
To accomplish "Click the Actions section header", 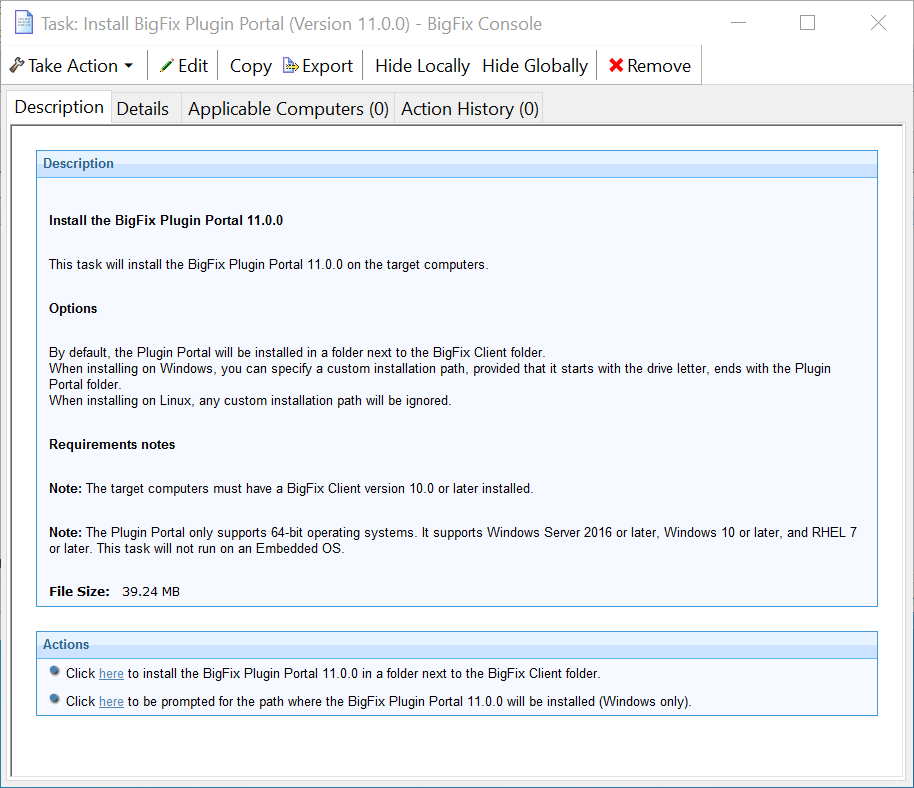I will point(456,645).
